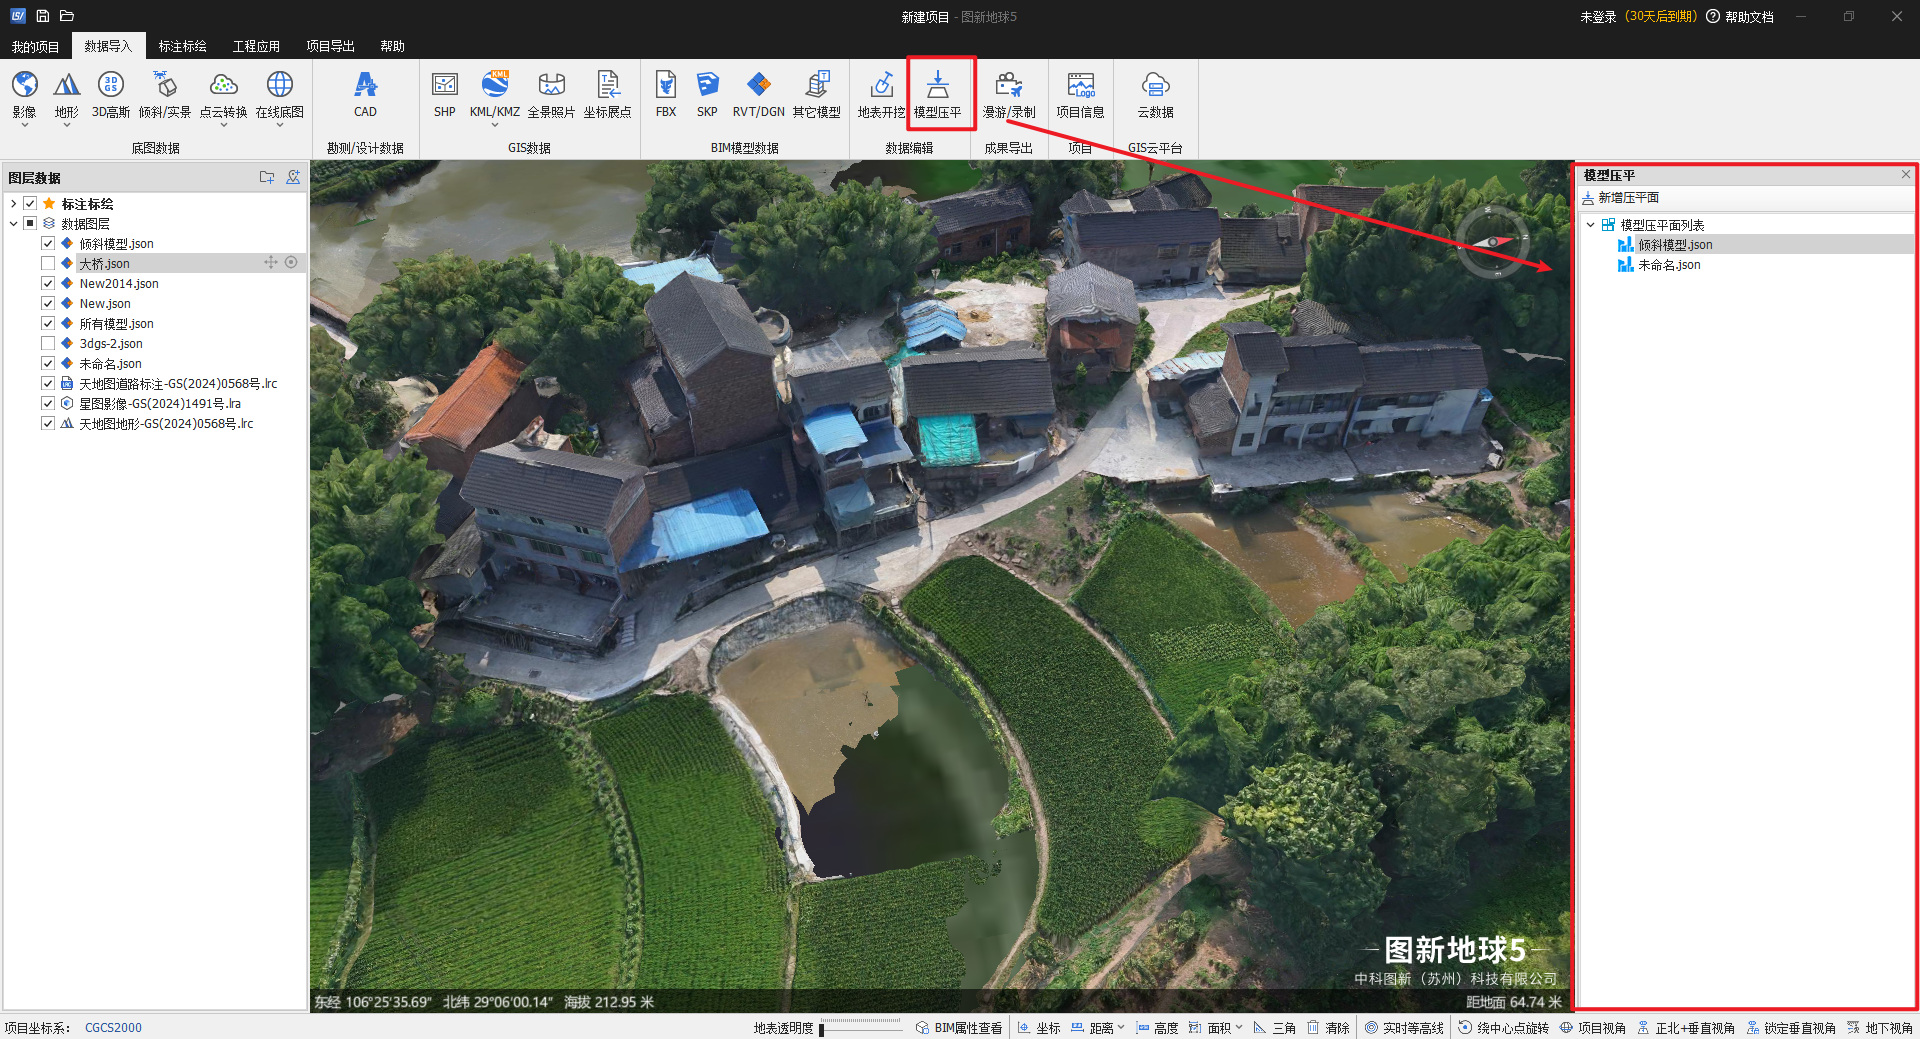Click the 云数据 cloud icon
The image size is (1920, 1039).
[x=1155, y=87]
